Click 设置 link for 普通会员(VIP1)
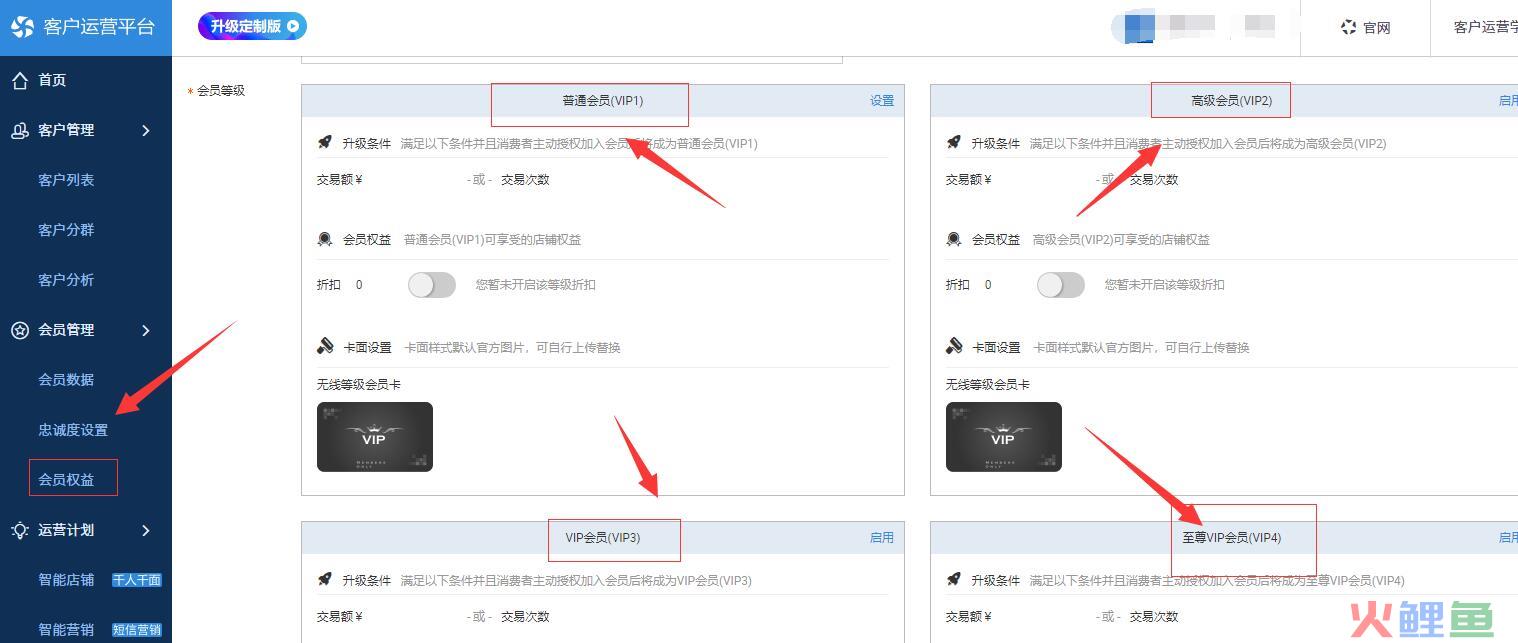Viewport: 1518px width, 643px height. (882, 101)
